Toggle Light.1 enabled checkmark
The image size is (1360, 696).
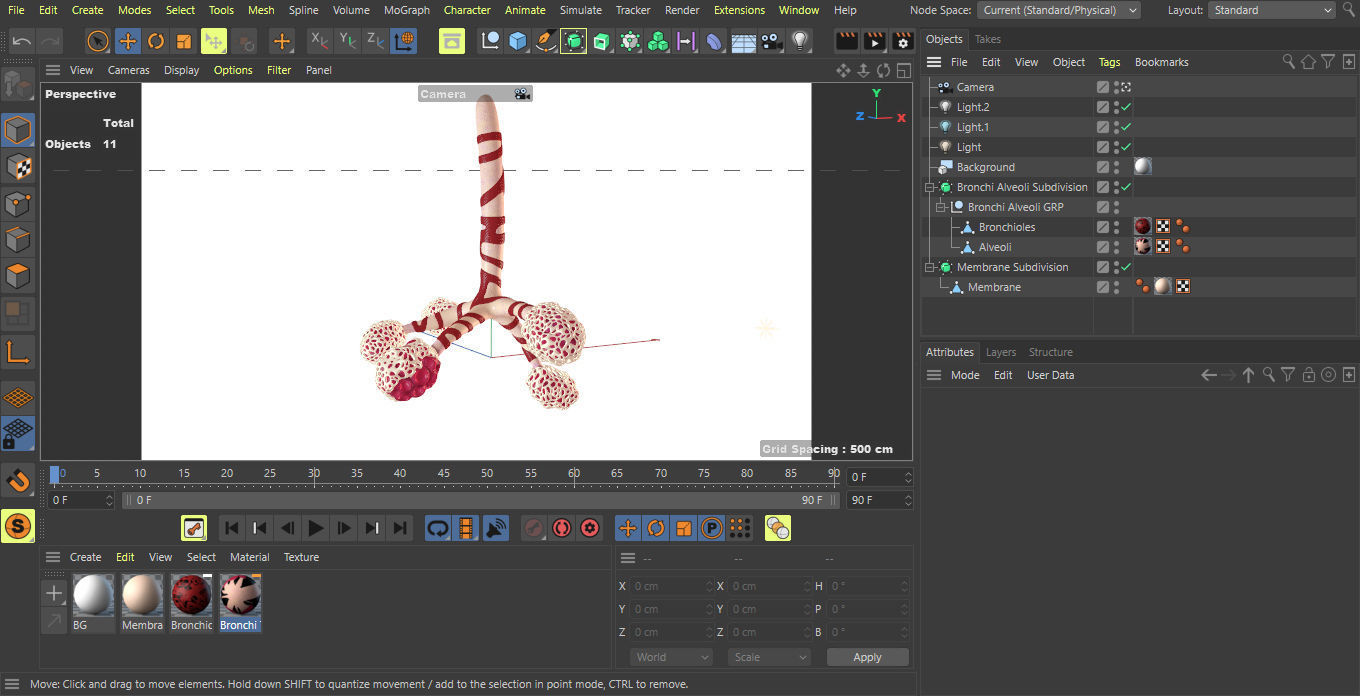1127,127
